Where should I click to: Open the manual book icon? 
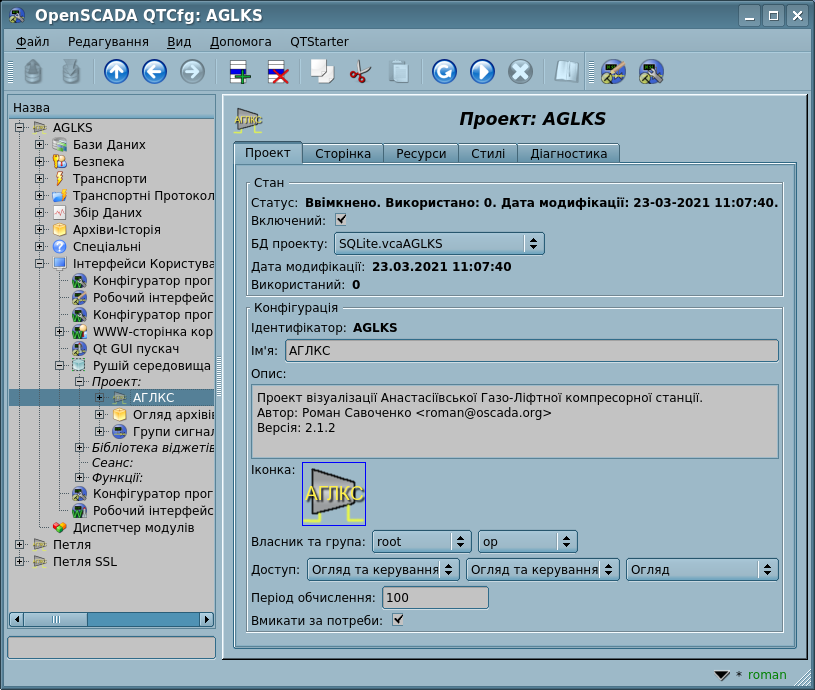coord(566,72)
